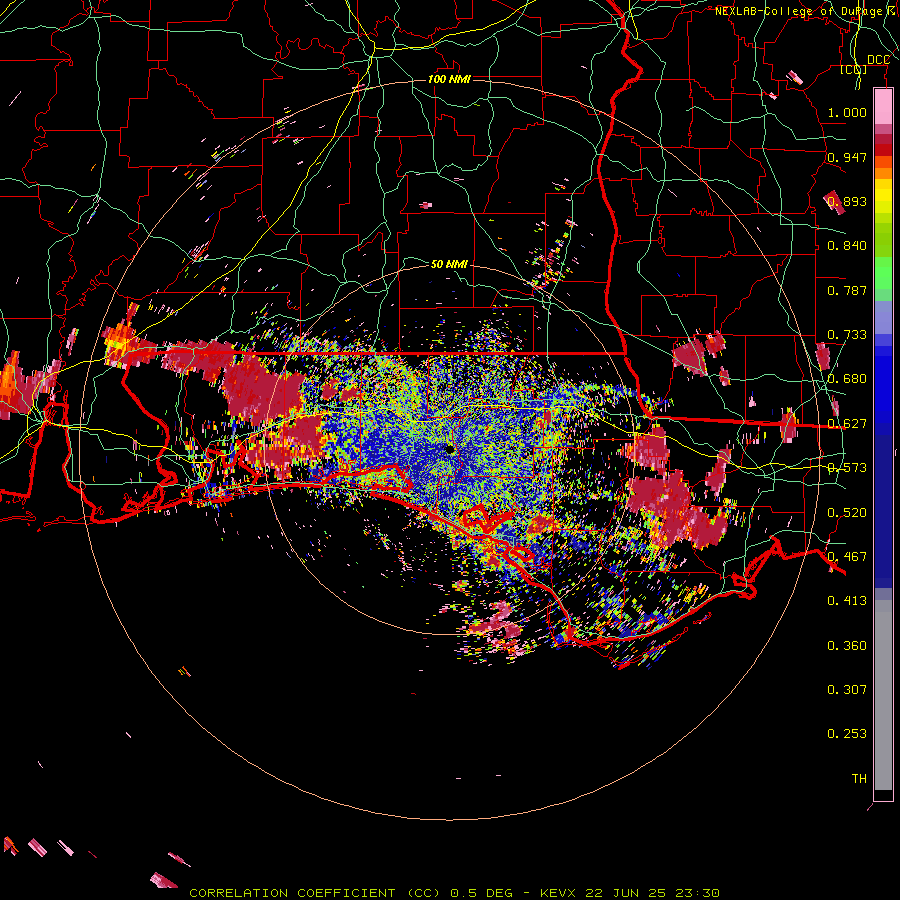Select the orange color bar segment

[x=883, y=173]
